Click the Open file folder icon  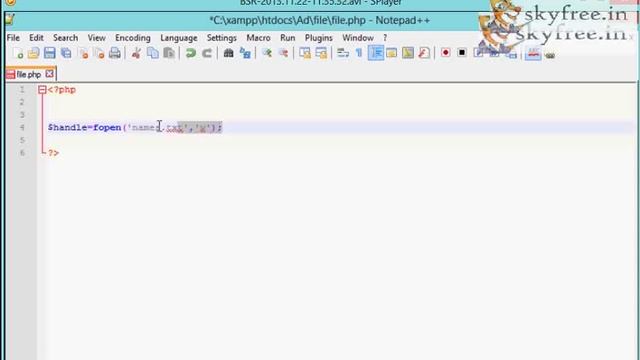click(x=33, y=53)
